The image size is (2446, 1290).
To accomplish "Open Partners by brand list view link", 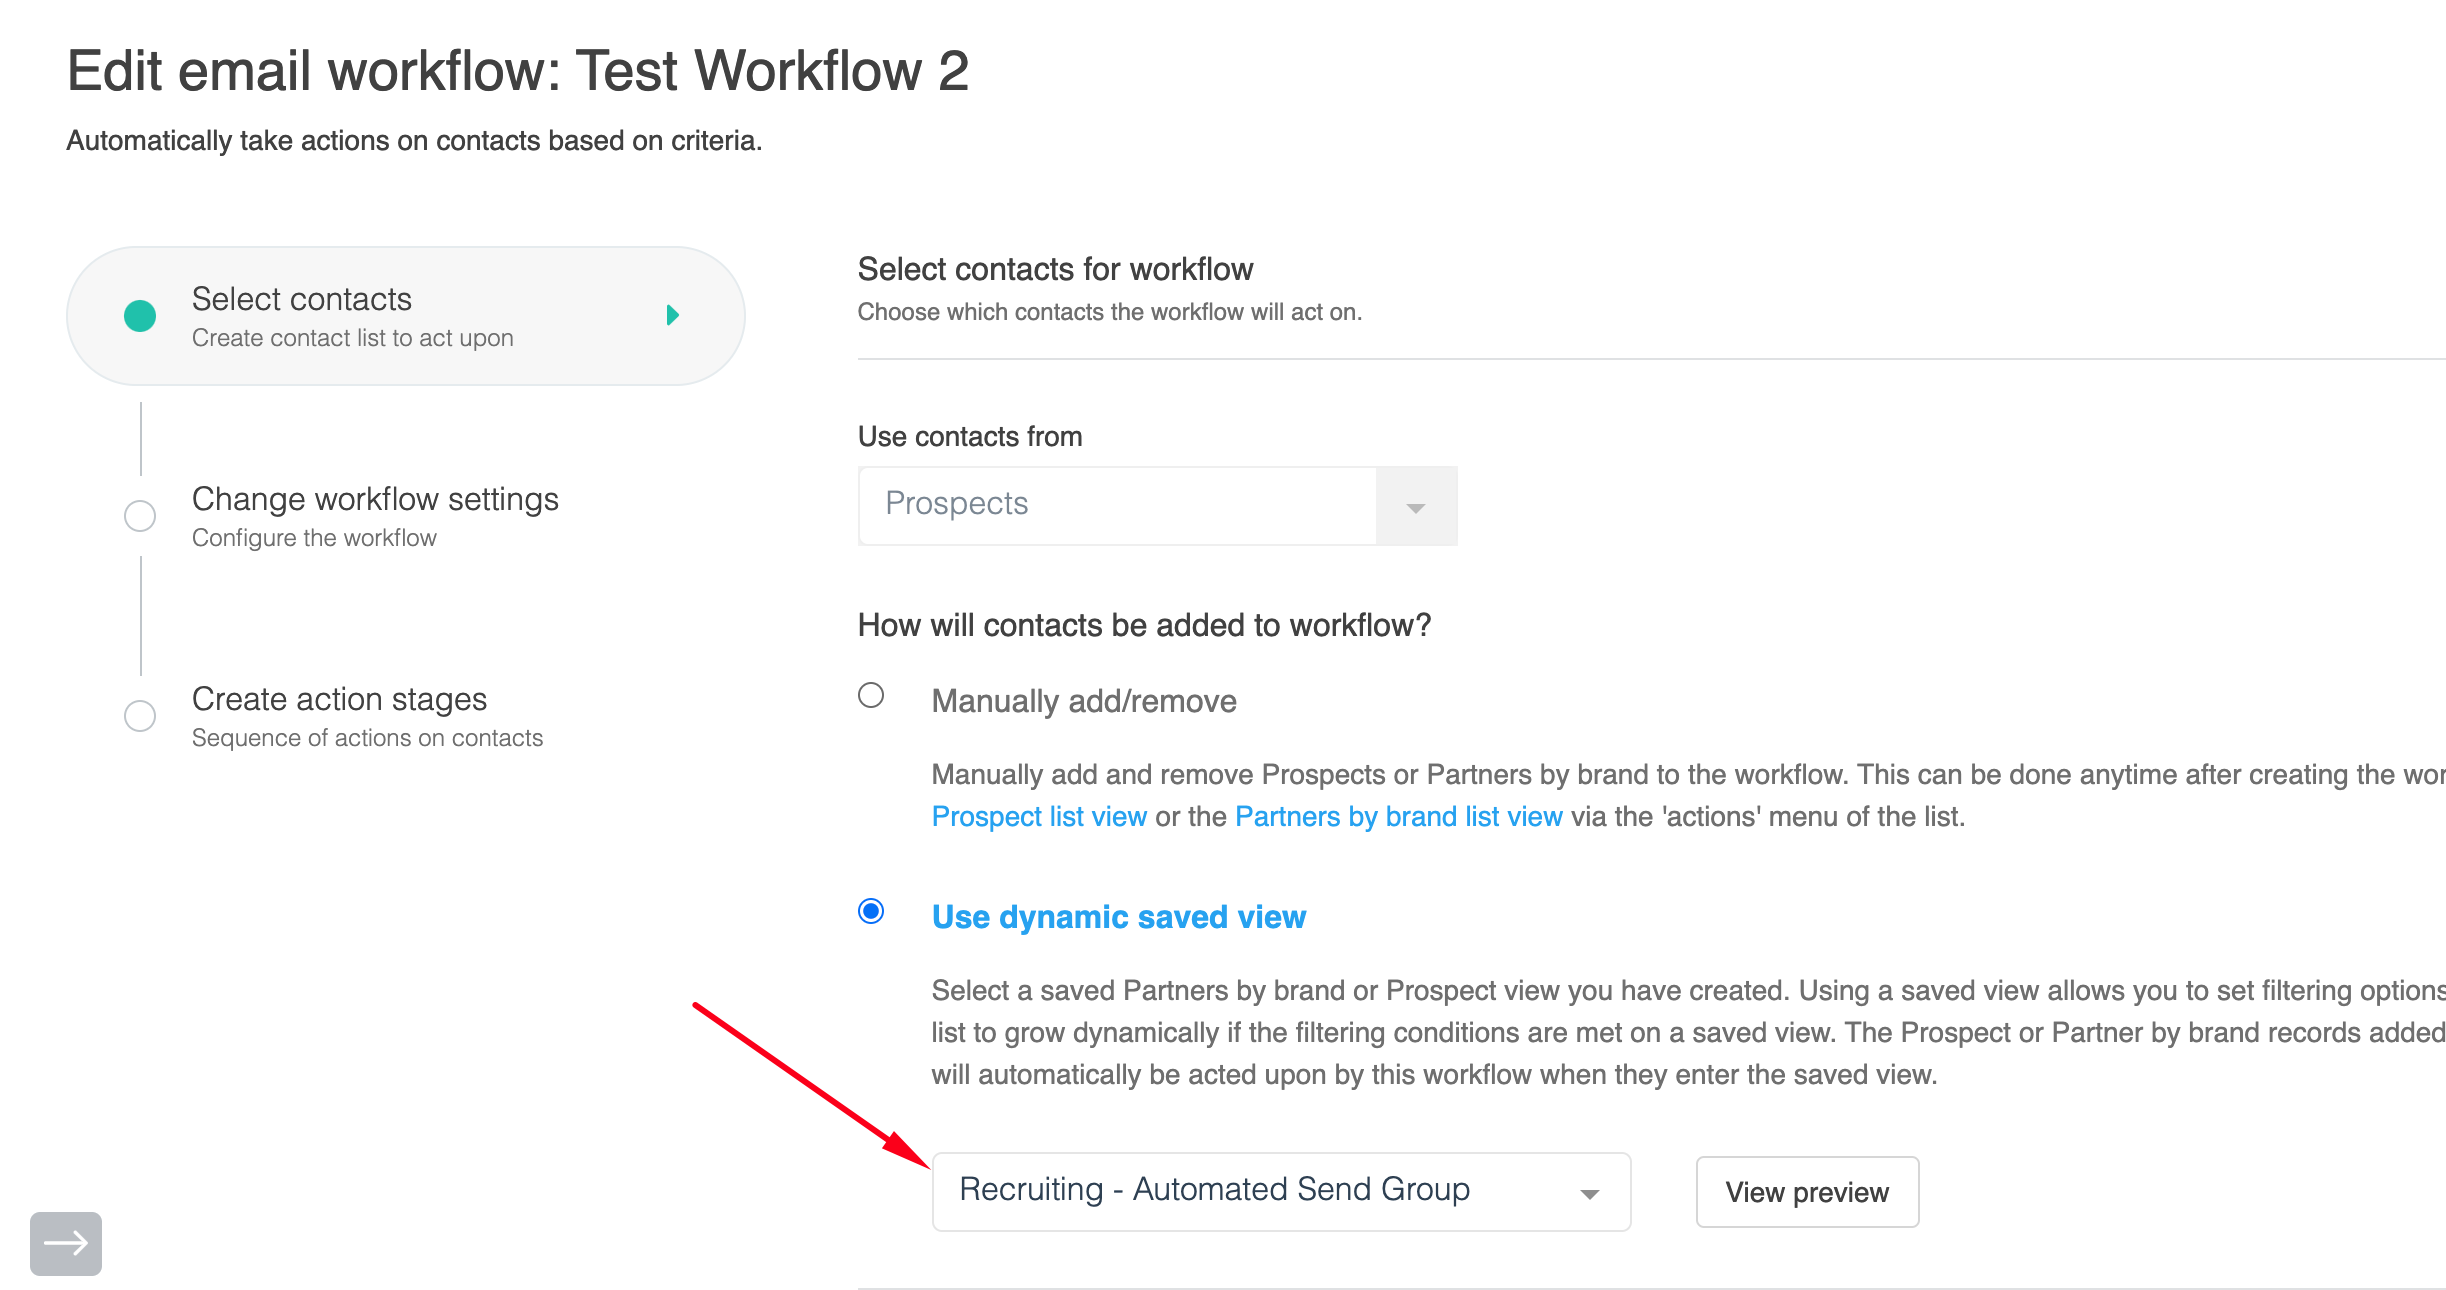I will pyautogui.click(x=1398, y=817).
